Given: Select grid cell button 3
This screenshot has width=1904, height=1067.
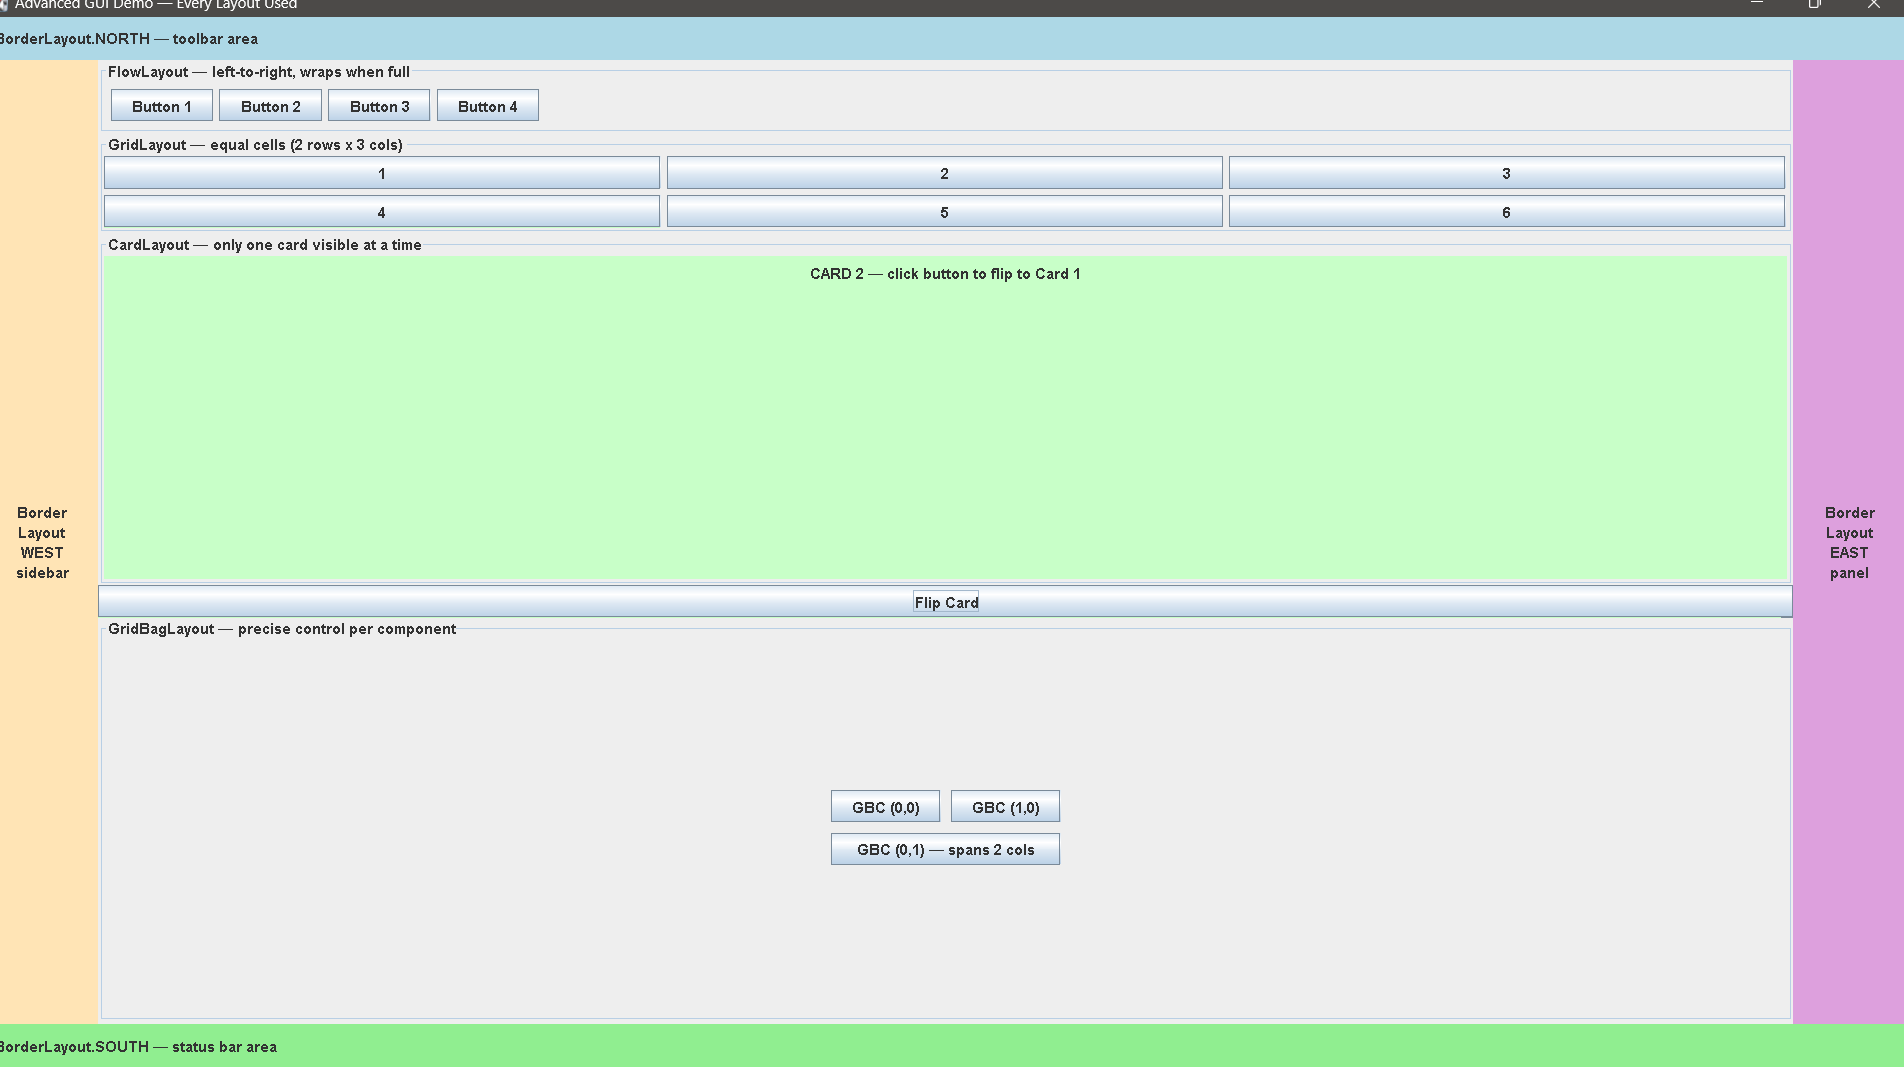Looking at the screenshot, I should (x=1505, y=172).
